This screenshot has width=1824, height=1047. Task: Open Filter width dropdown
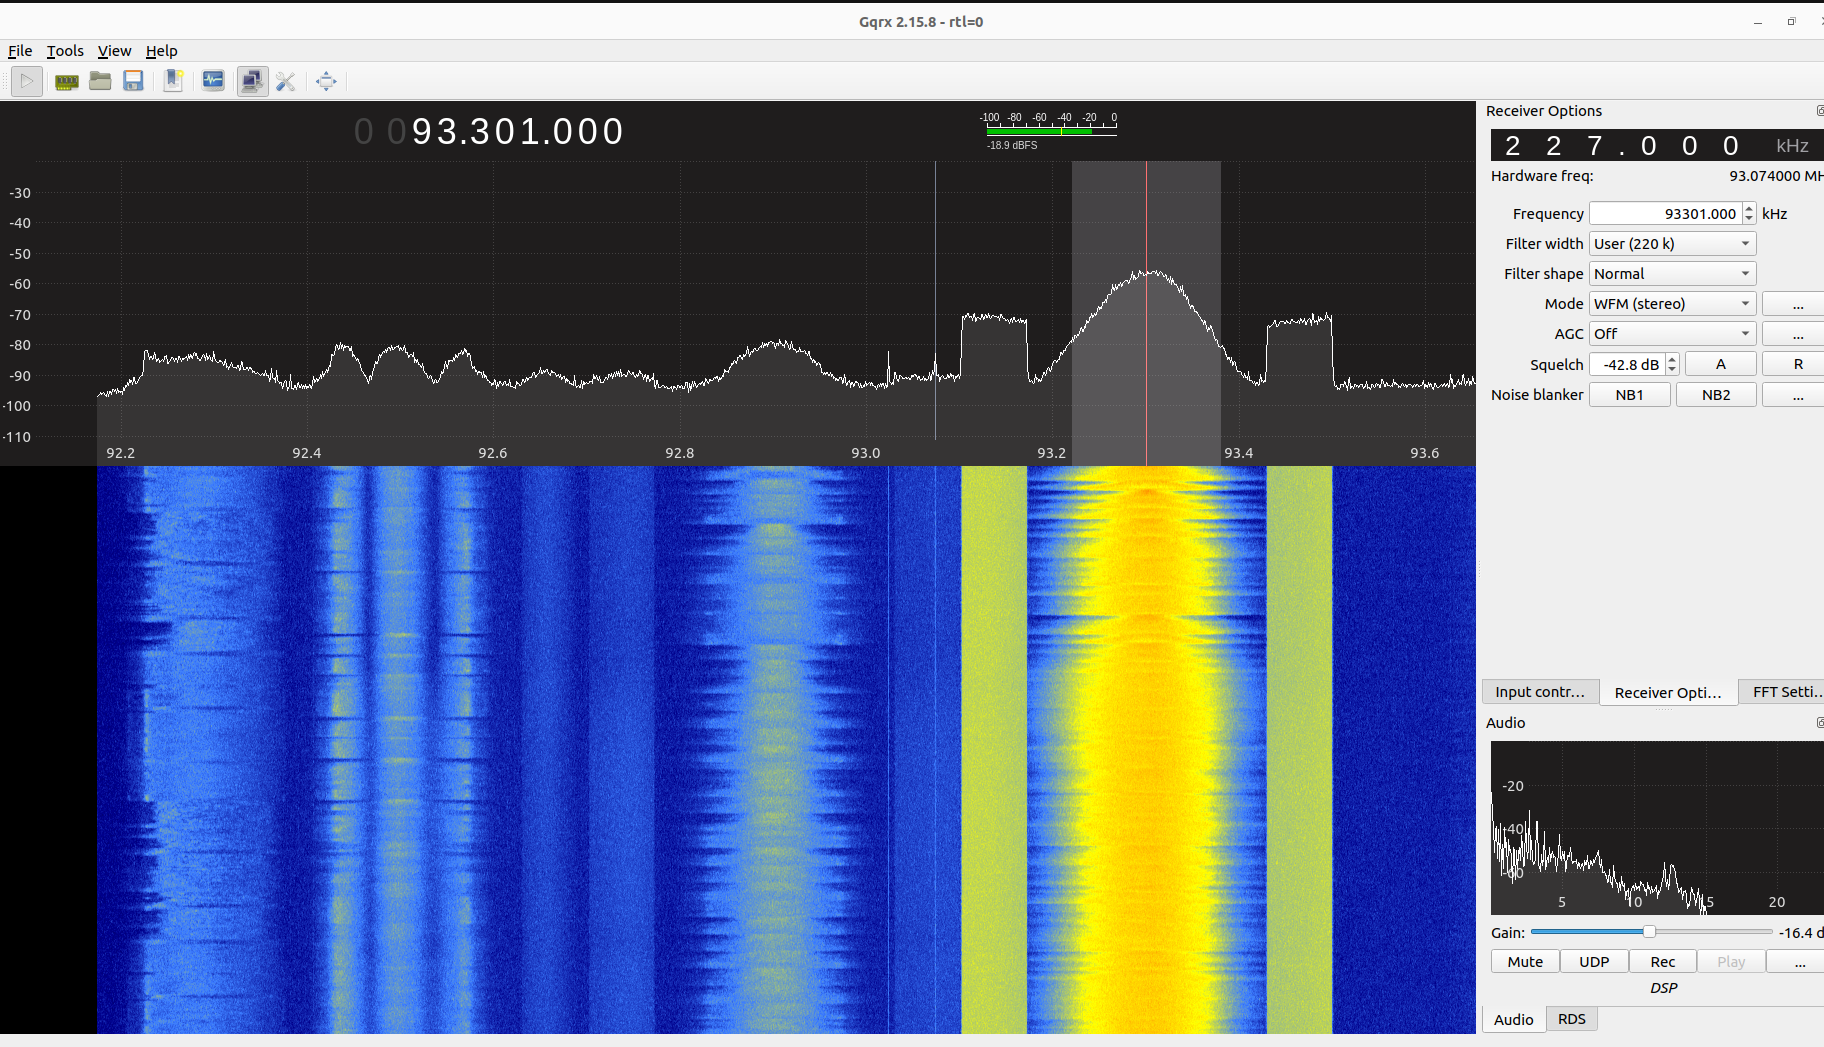(x=1672, y=244)
